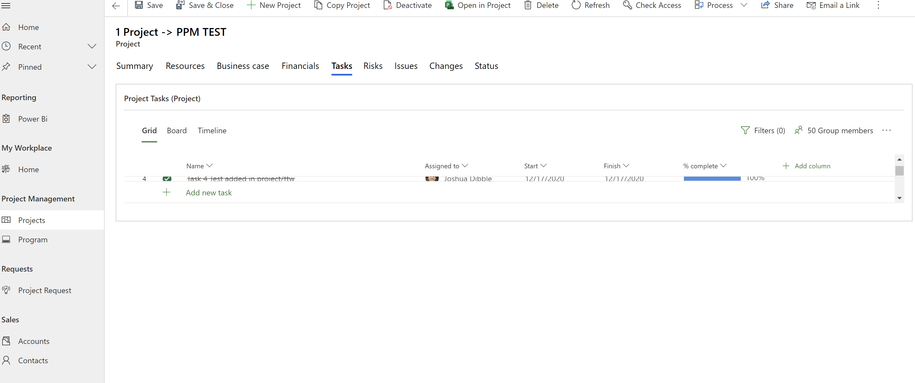Open the Finish column dropdown

pos(626,166)
